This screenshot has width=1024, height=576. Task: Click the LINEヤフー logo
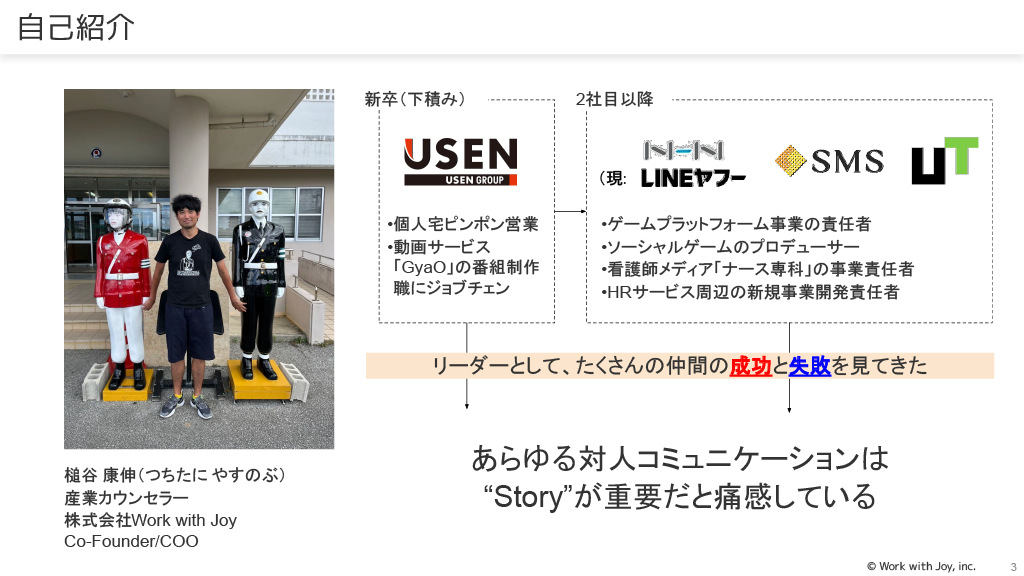click(693, 178)
